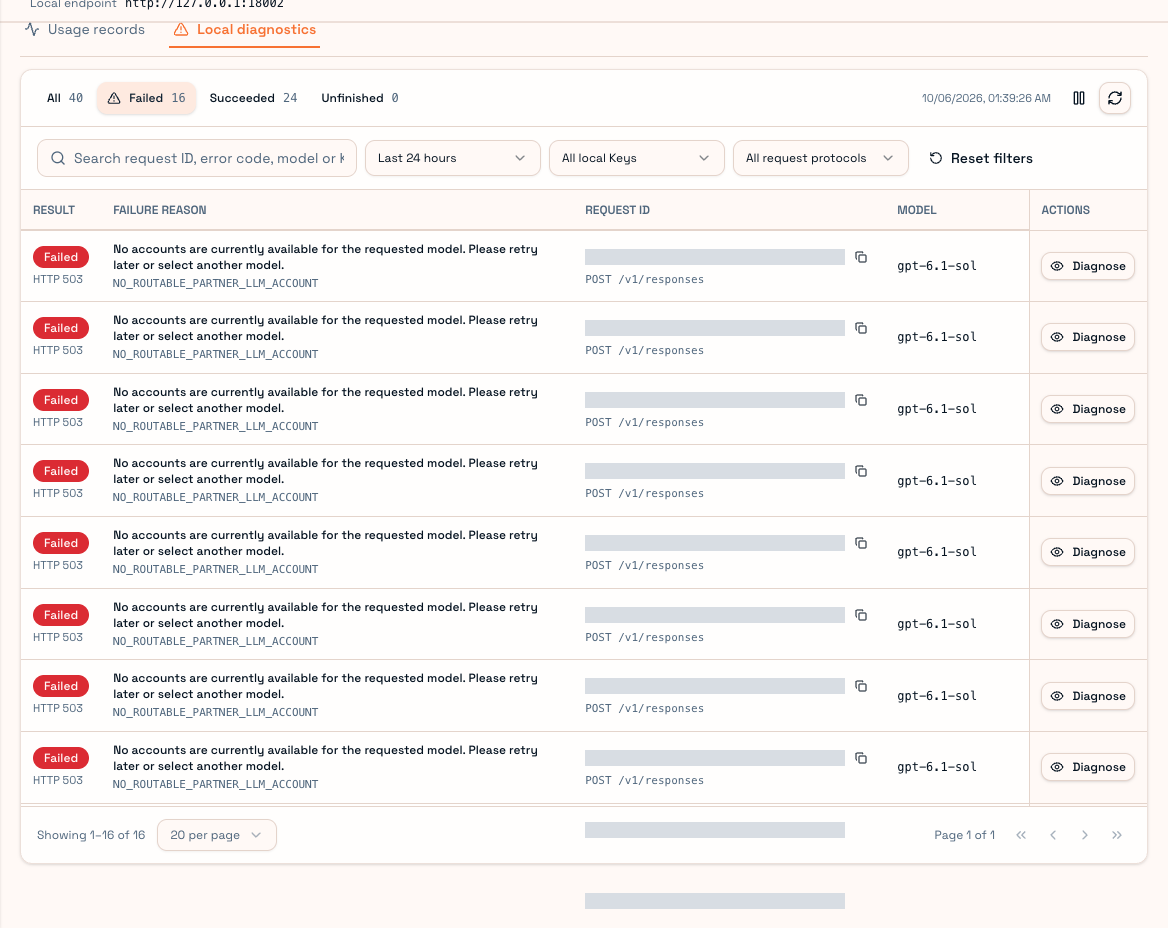
Task: Click the search magnifier icon
Action: coord(57,159)
